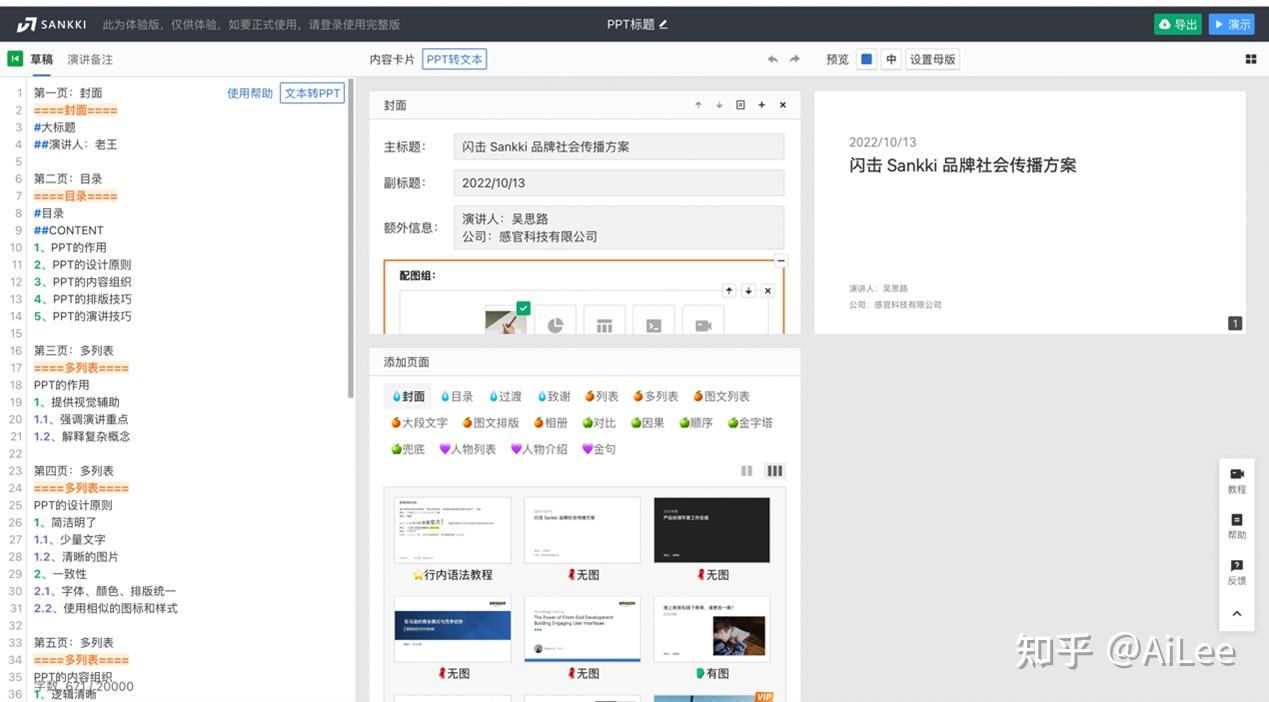Click the 文本转PPT button
The width and height of the screenshot is (1269, 702).
(x=312, y=93)
